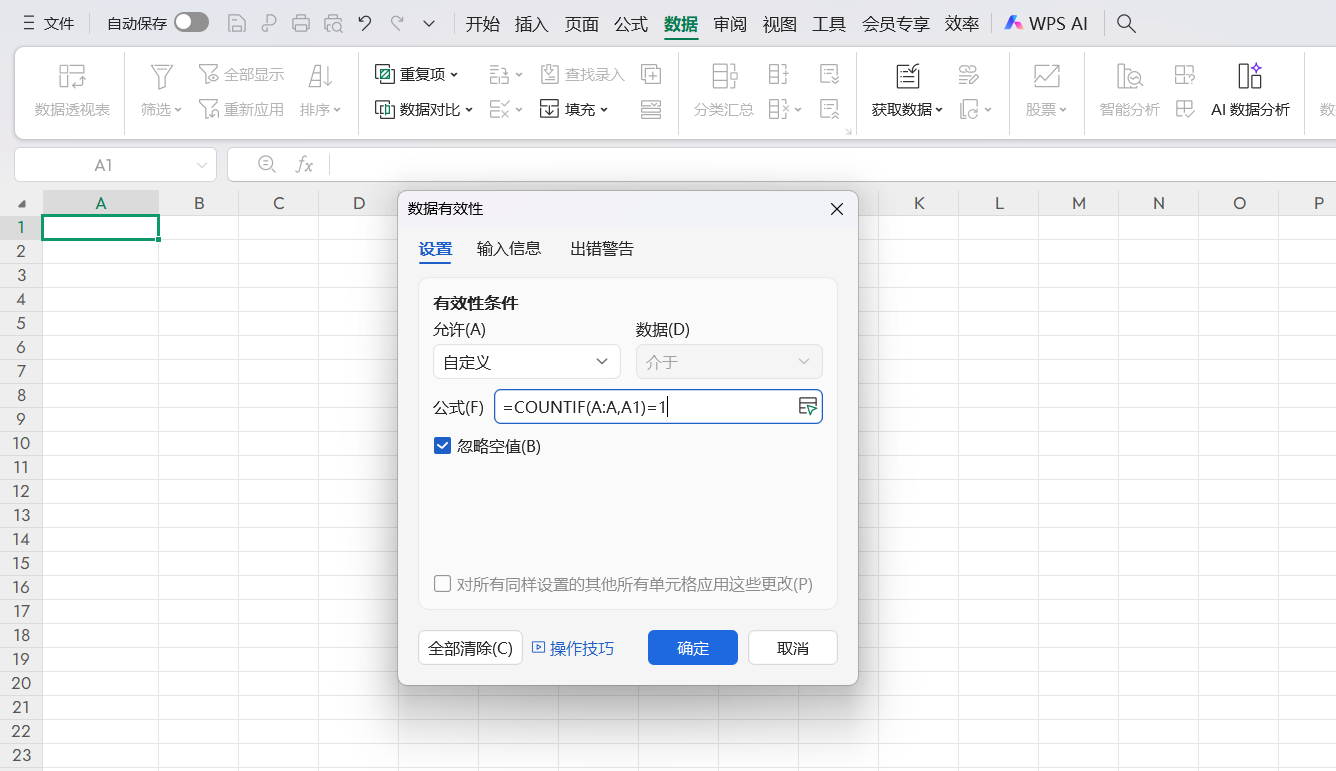Image resolution: width=1336 pixels, height=771 pixels.
Task: Open the 操作技巧 link
Action: (x=573, y=648)
